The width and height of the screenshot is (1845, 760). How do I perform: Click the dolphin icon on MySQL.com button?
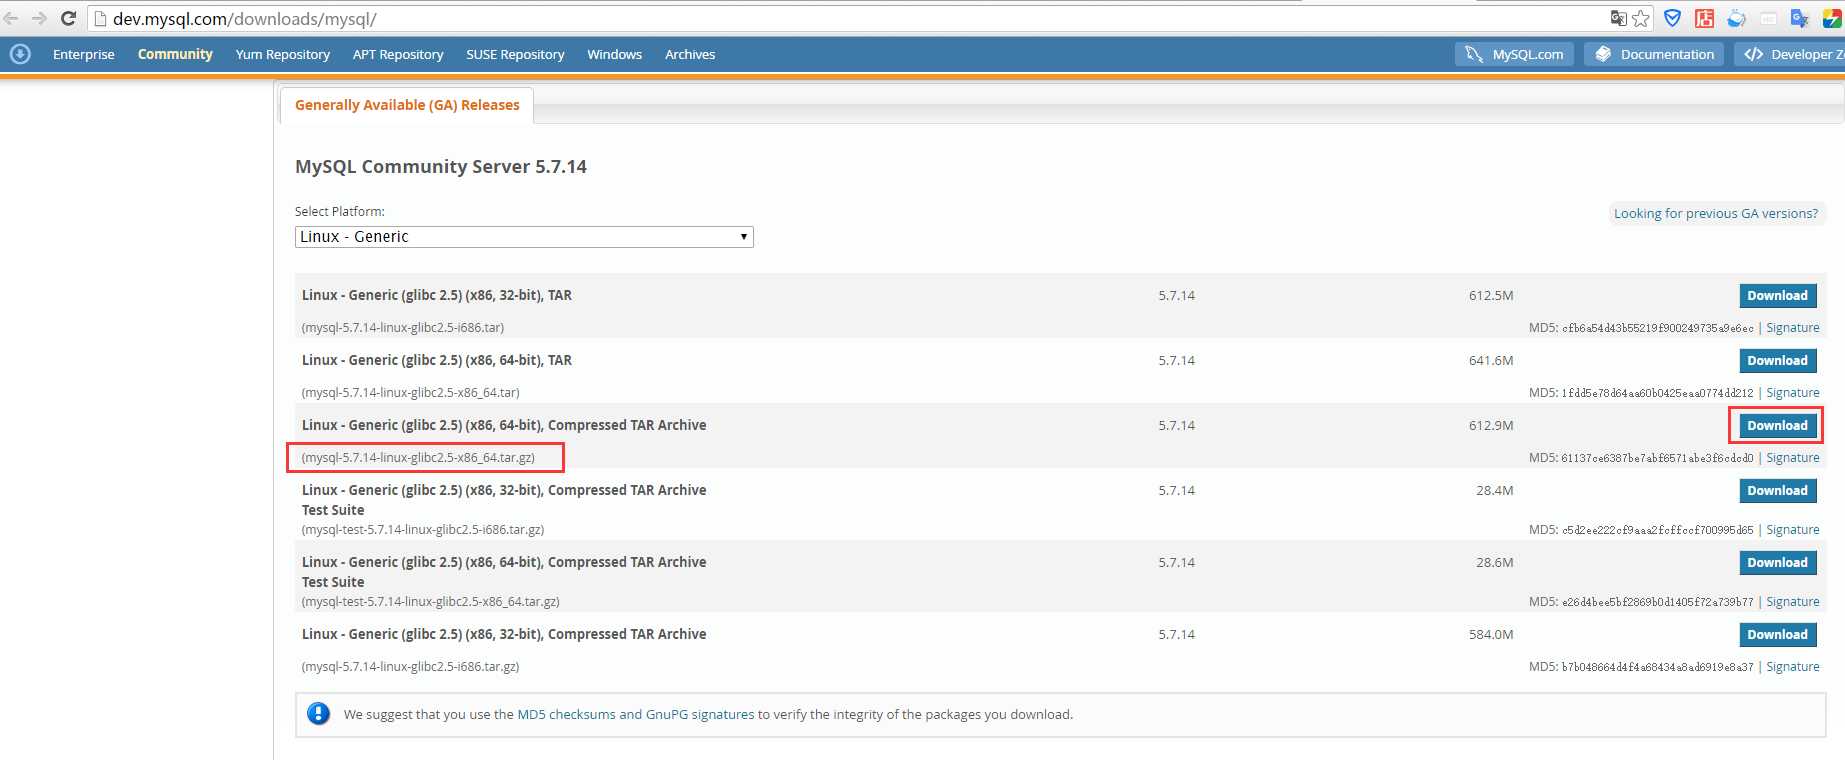point(1474,54)
